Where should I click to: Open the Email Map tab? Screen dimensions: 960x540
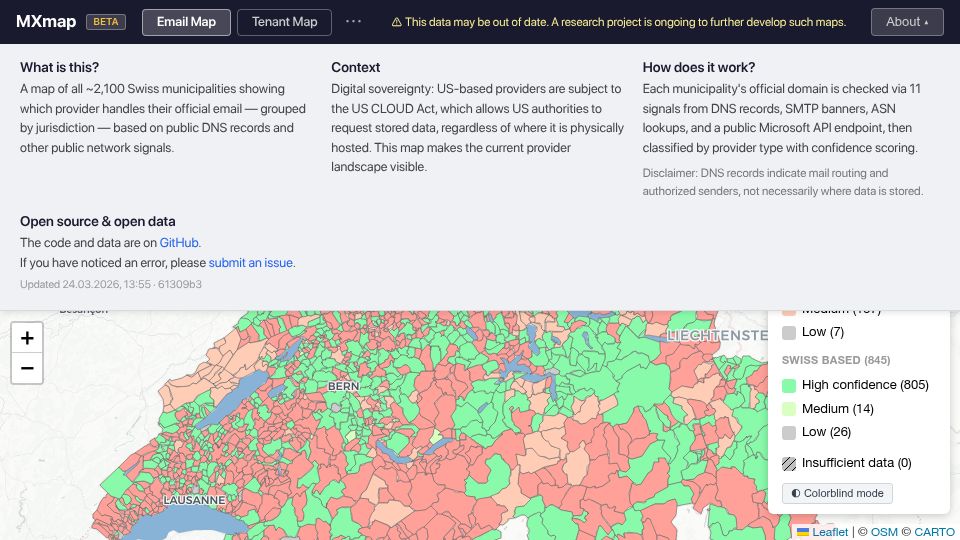[x=186, y=22]
